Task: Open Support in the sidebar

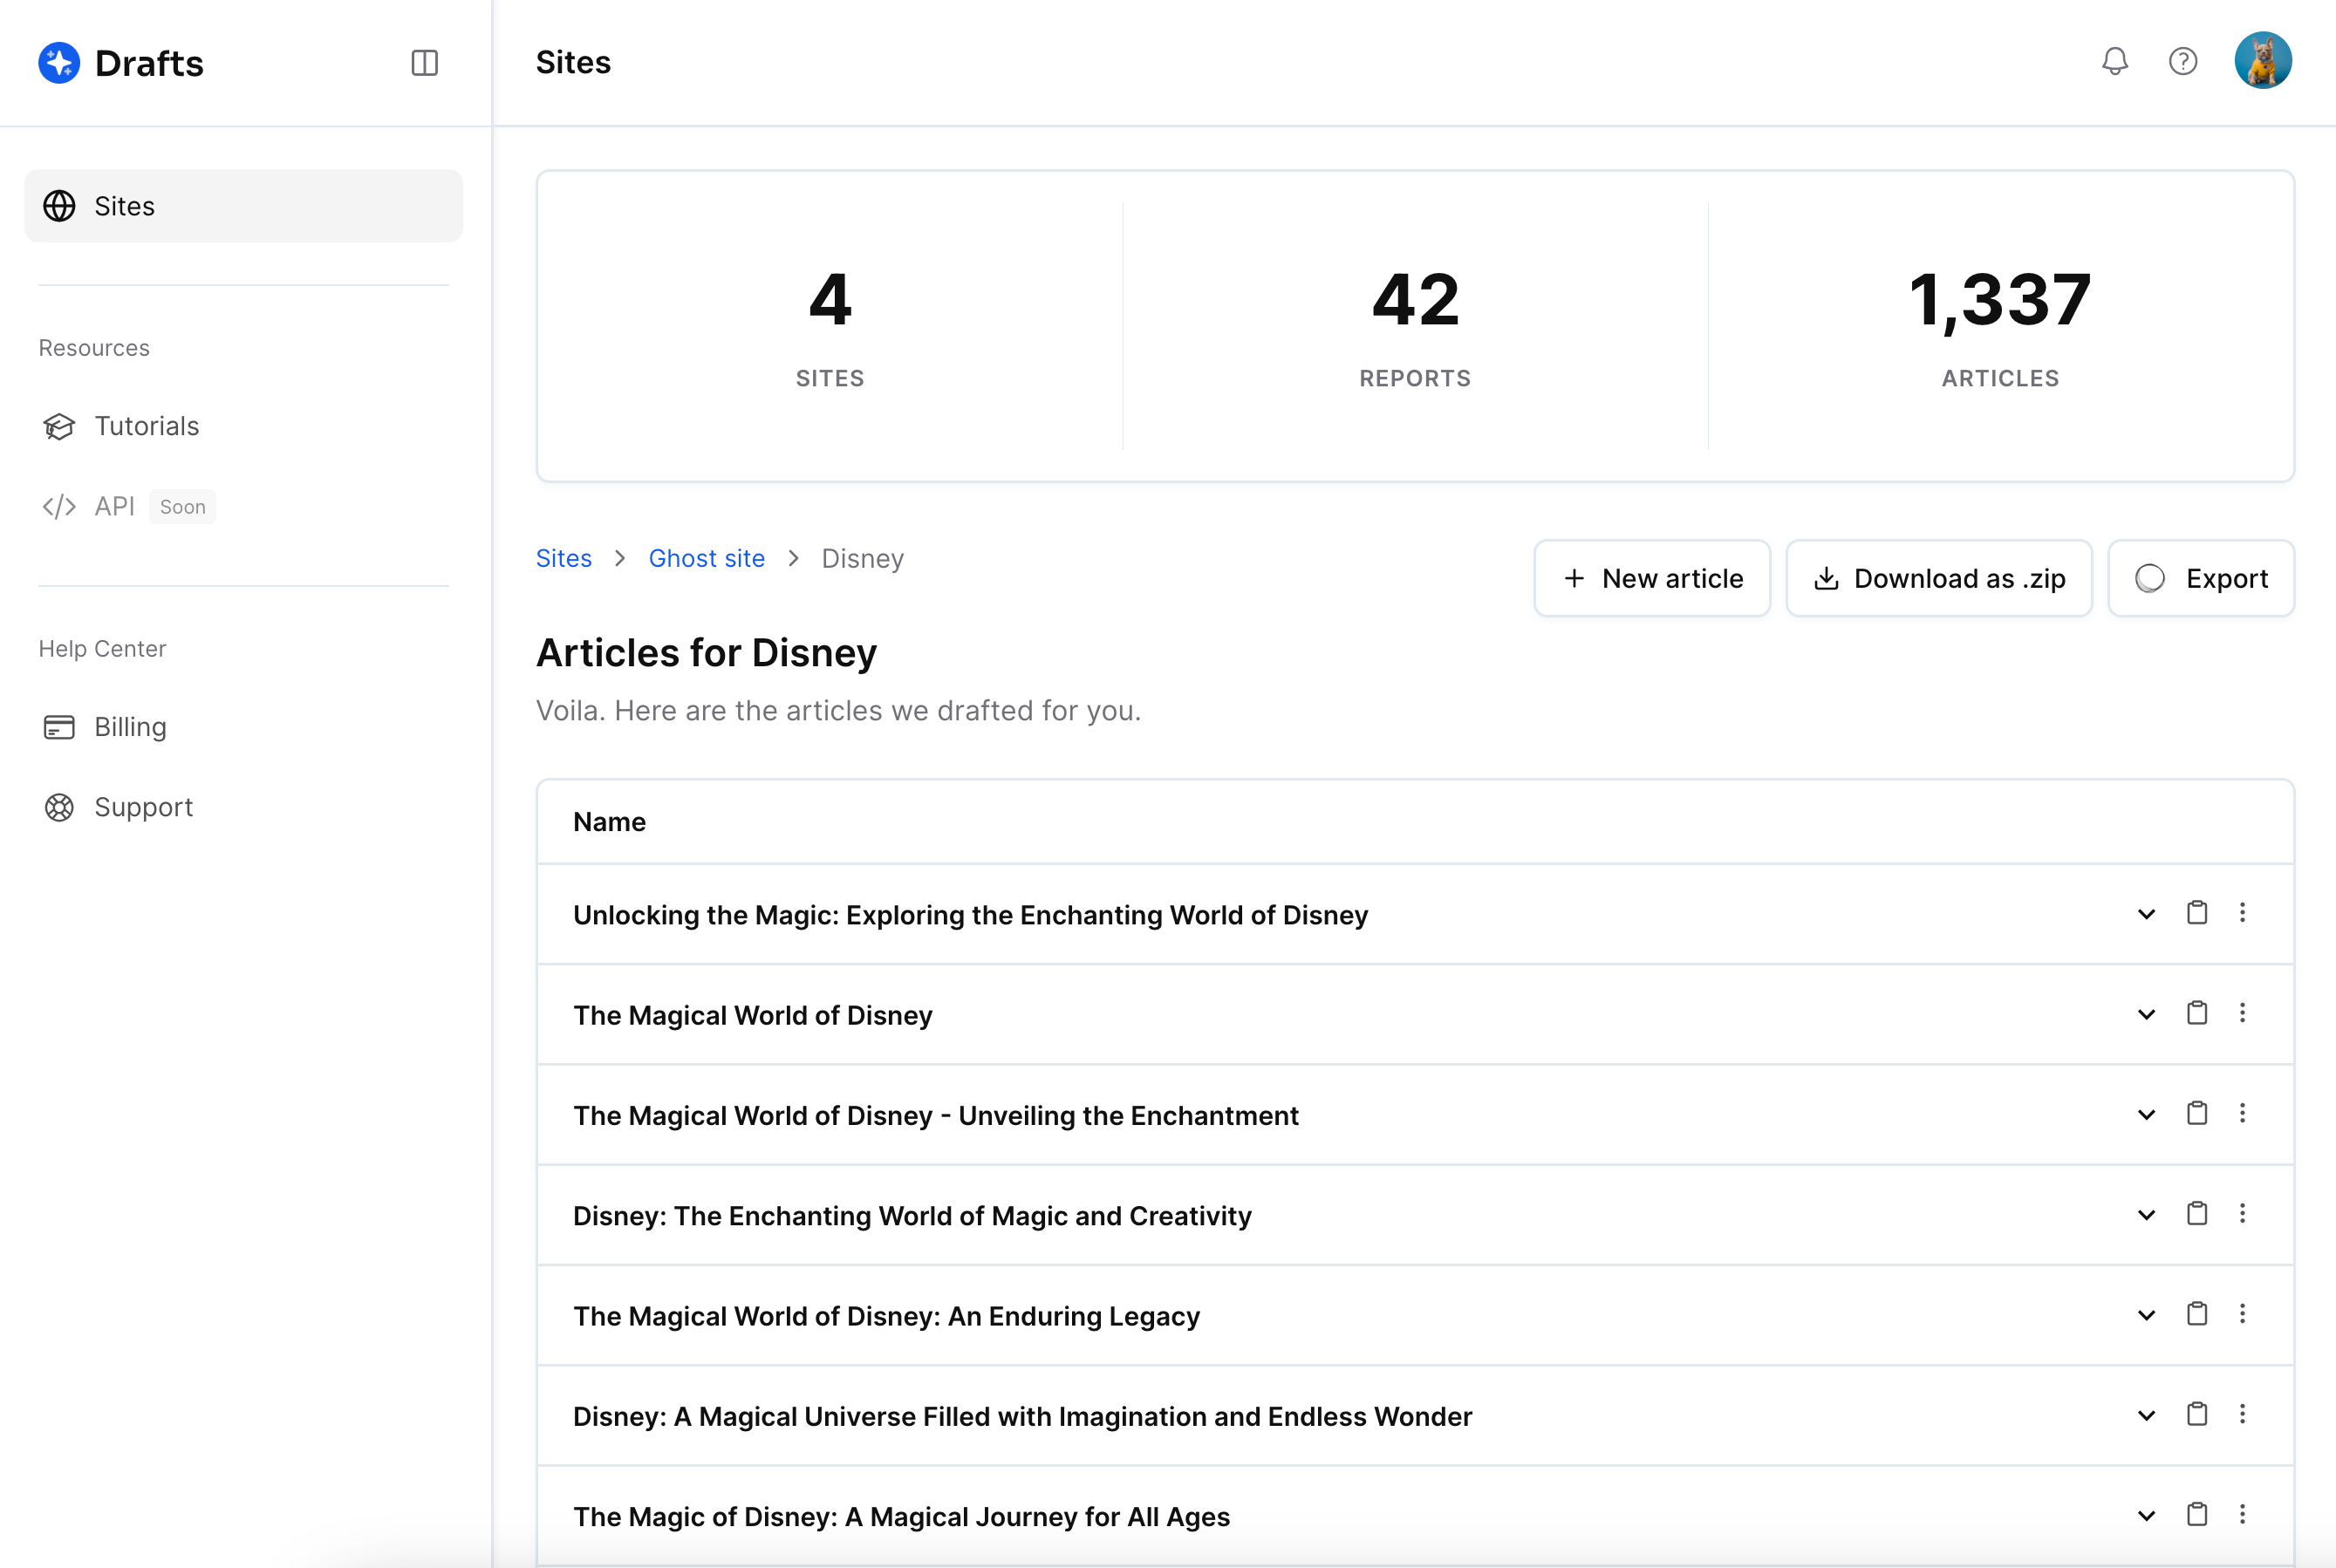Action: click(117, 807)
